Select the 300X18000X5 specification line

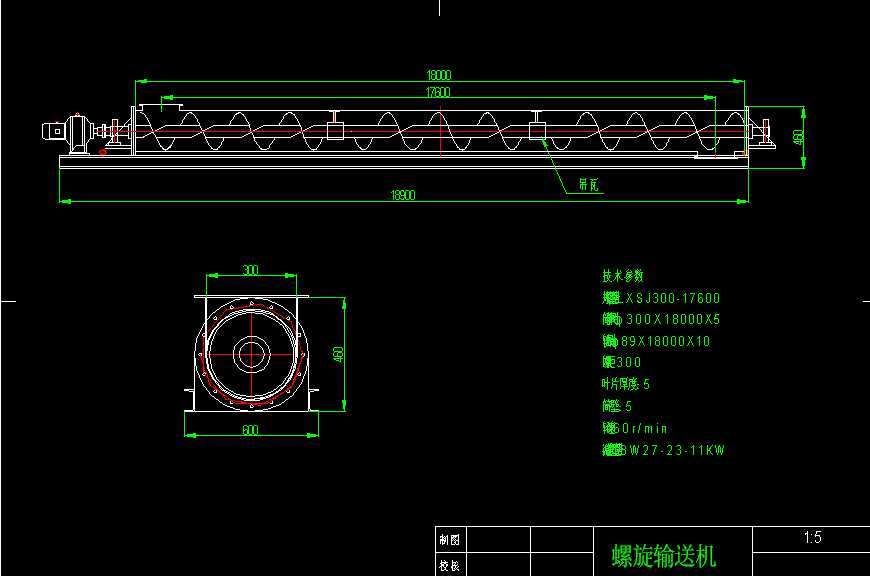coord(661,320)
